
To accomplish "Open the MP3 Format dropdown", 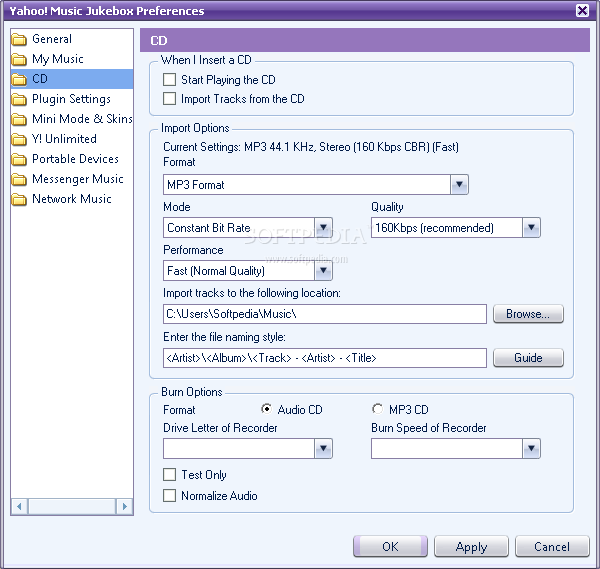I will (459, 185).
